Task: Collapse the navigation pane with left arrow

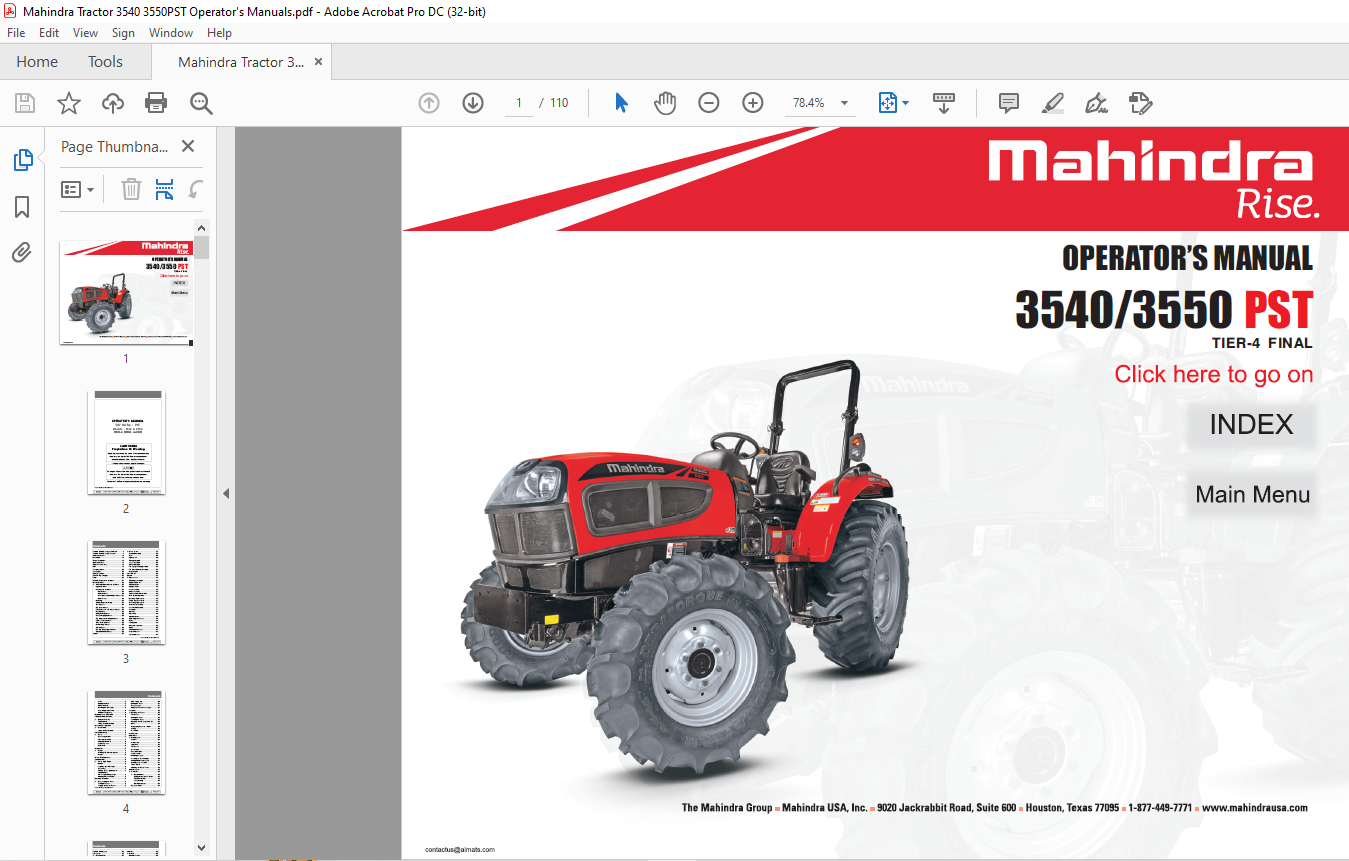Action: click(225, 493)
